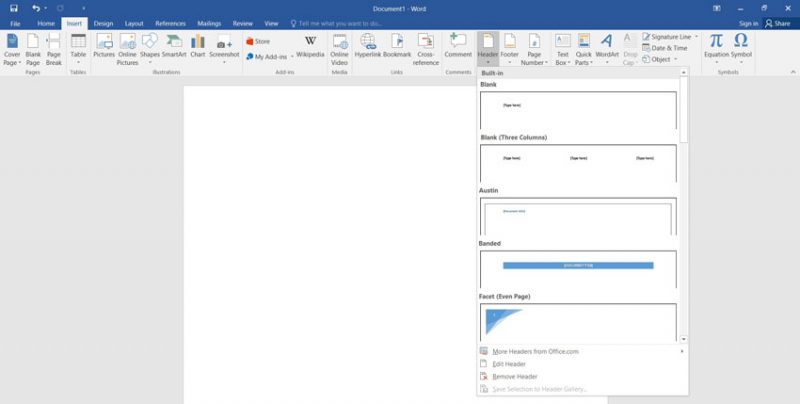Insert a Chart
This screenshot has height=404, width=800.
click(x=197, y=46)
